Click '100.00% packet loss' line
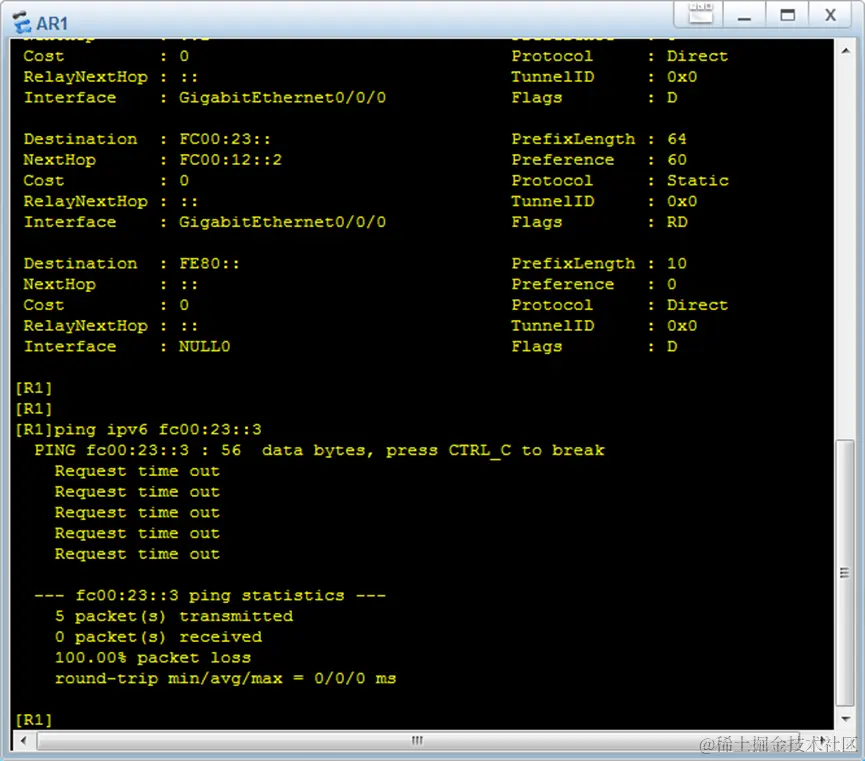Viewport: 865px width, 761px height. pyautogui.click(x=153, y=658)
